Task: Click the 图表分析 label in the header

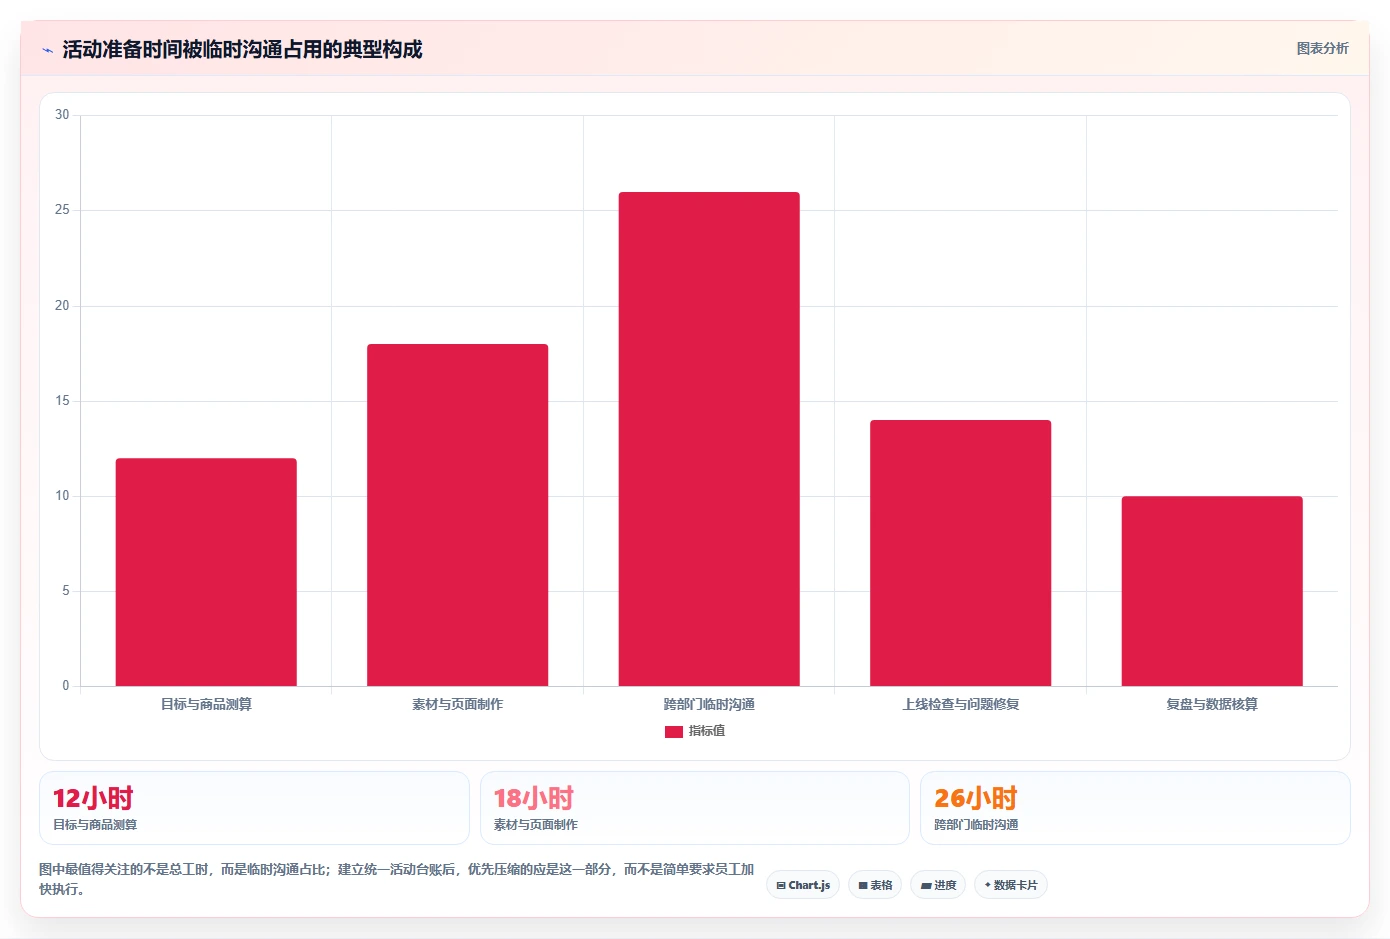Action: click(x=1322, y=48)
